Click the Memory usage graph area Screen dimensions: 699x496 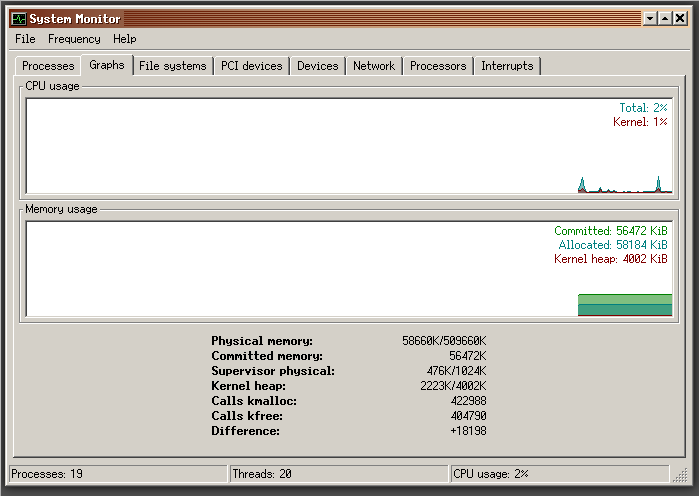click(x=349, y=269)
